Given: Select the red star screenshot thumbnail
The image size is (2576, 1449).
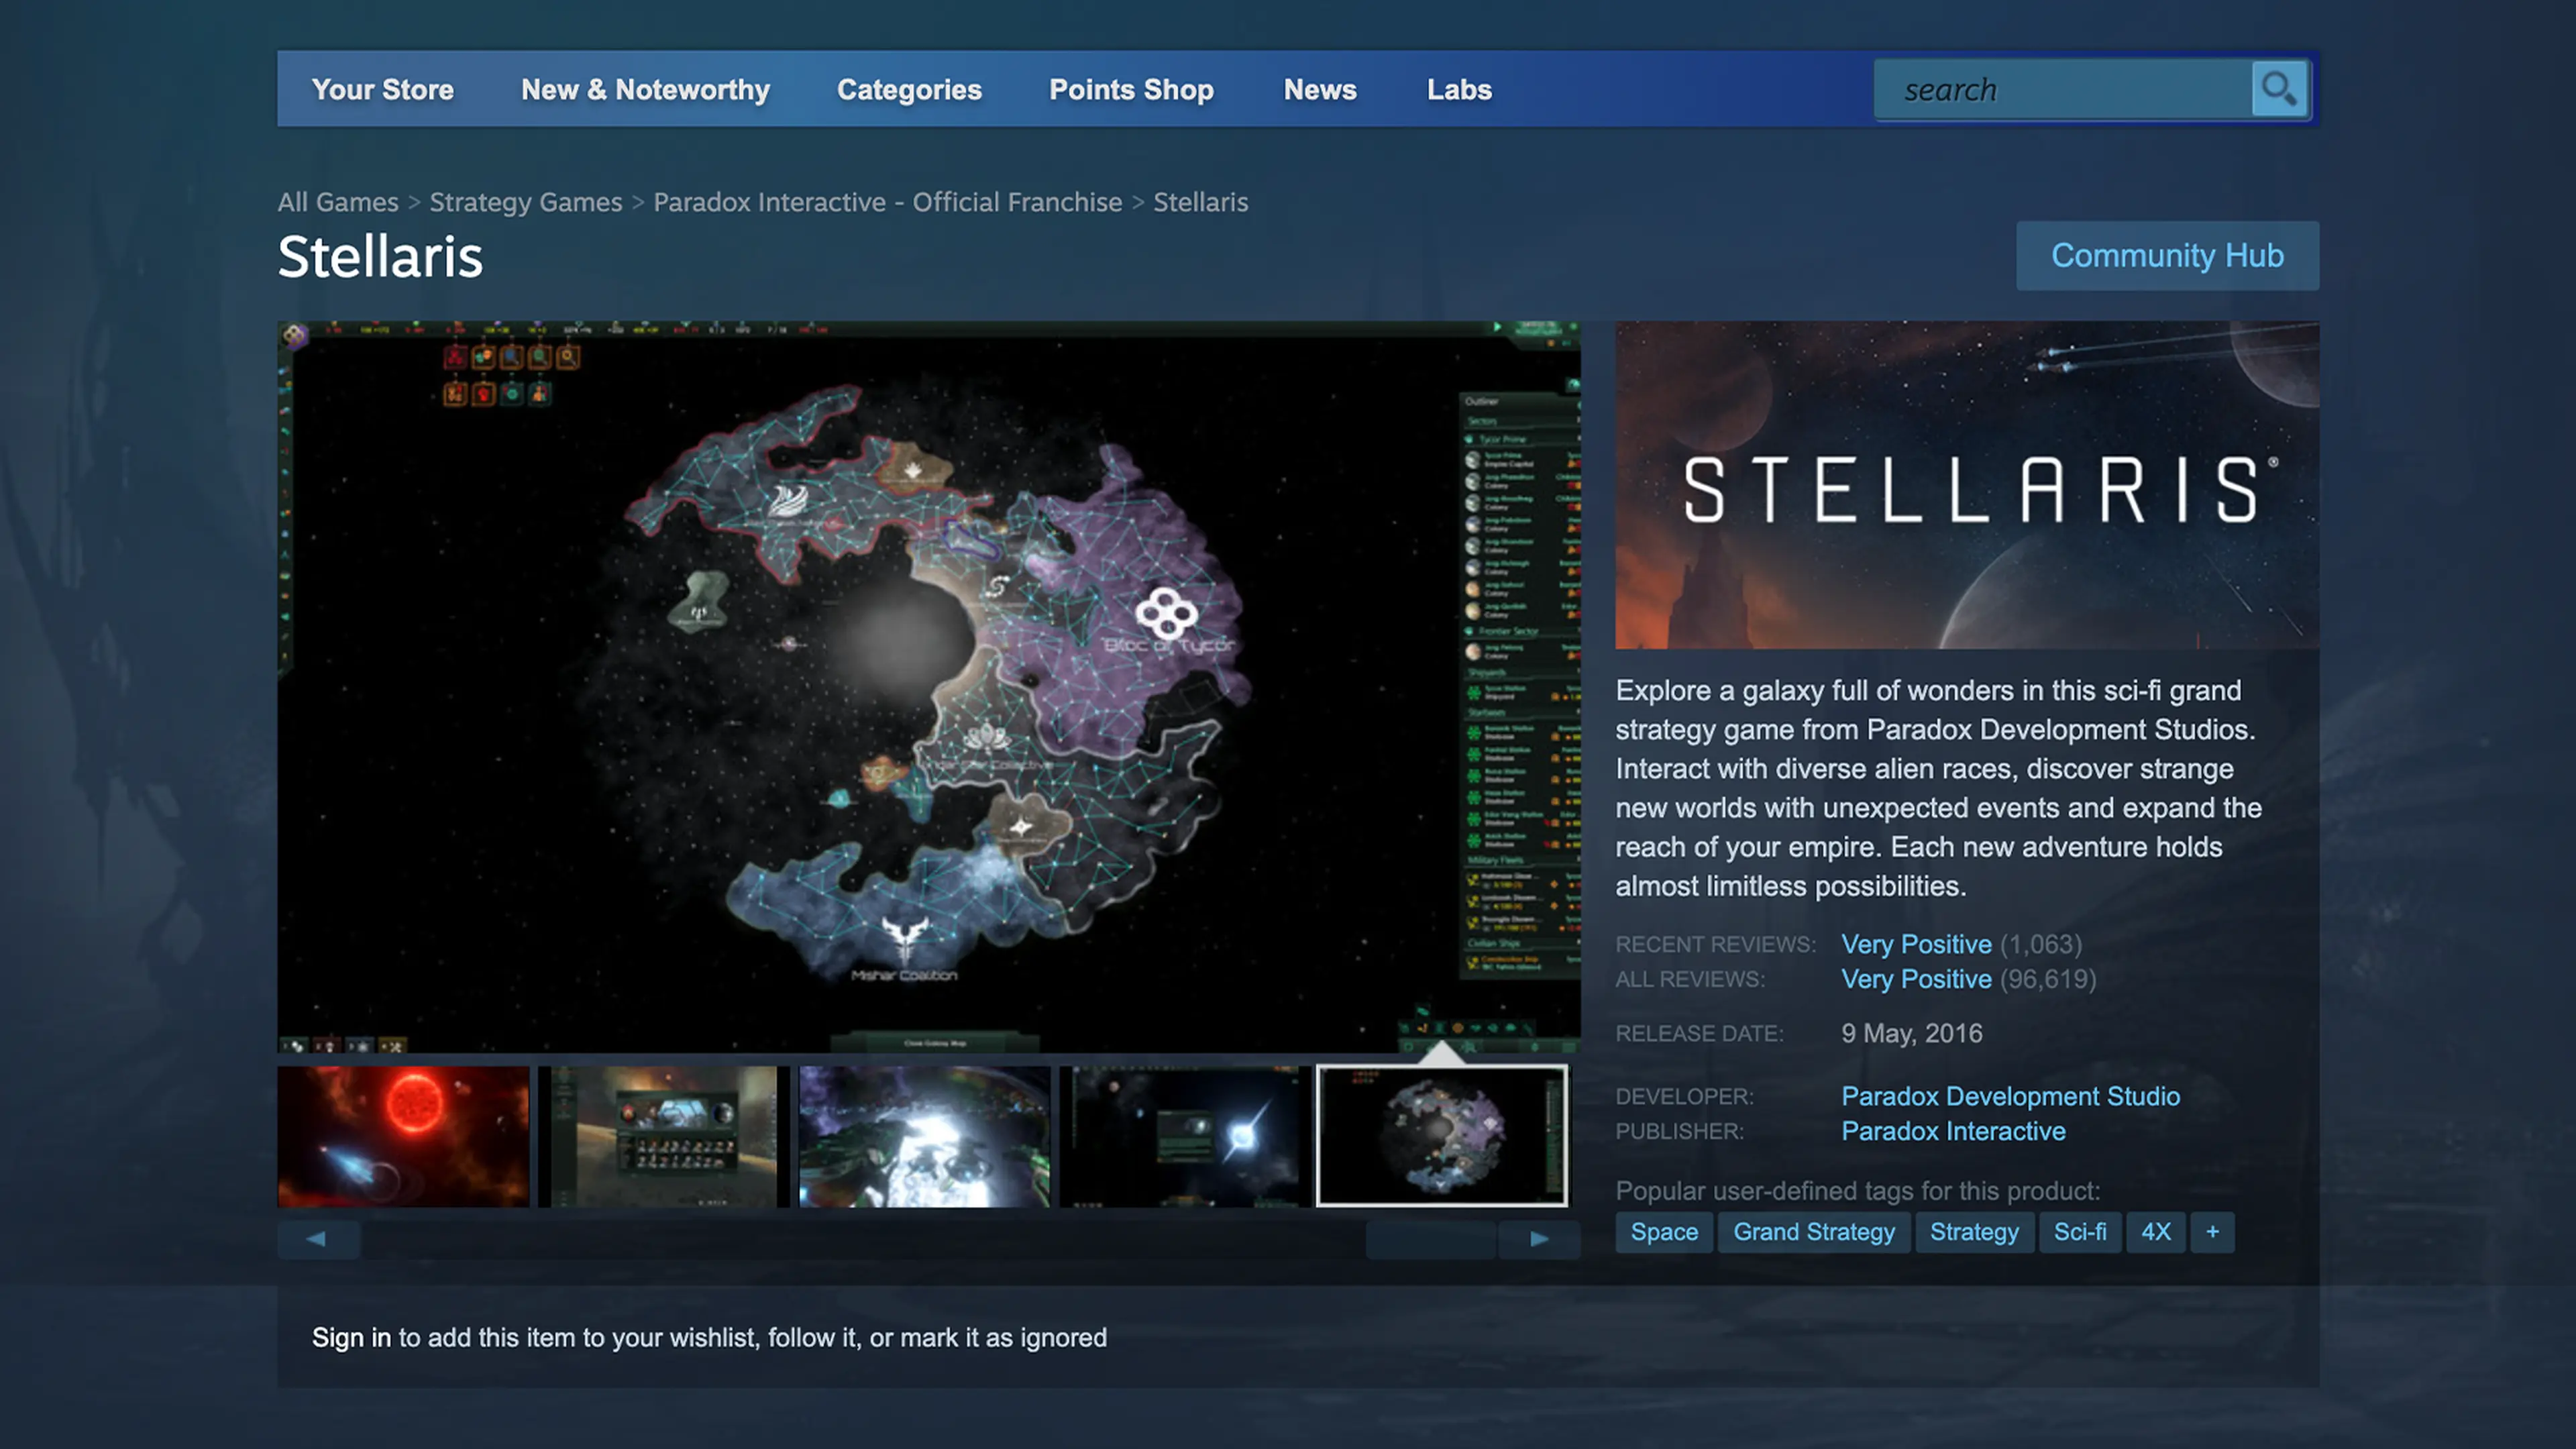Looking at the screenshot, I should (x=403, y=1137).
